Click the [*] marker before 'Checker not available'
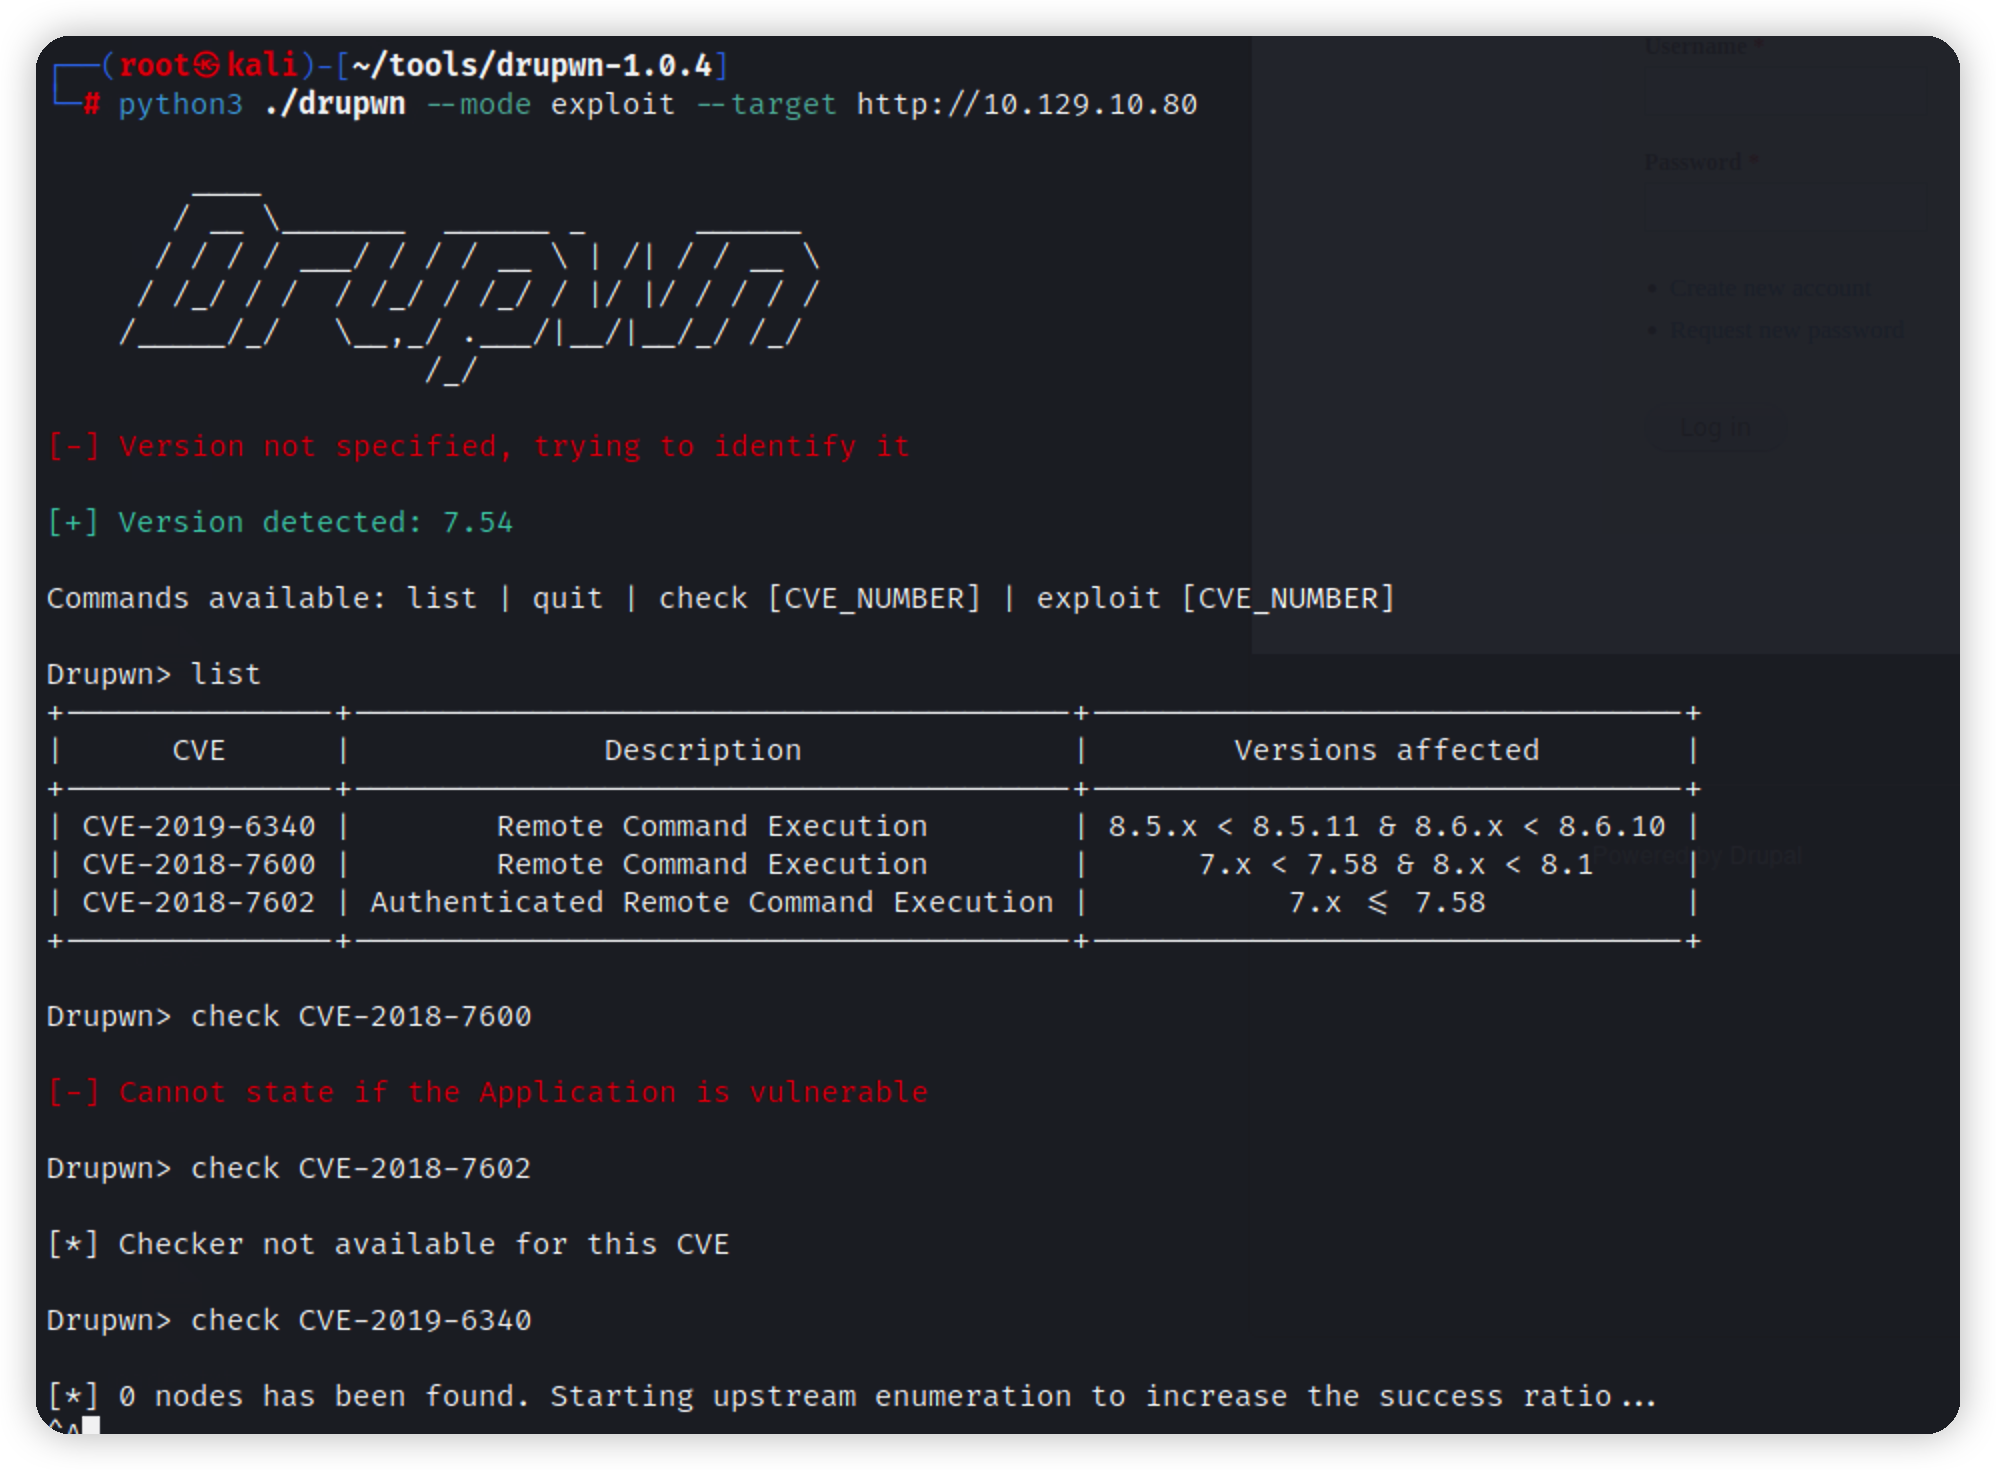Viewport: 1996px width, 1470px height. (73, 1244)
